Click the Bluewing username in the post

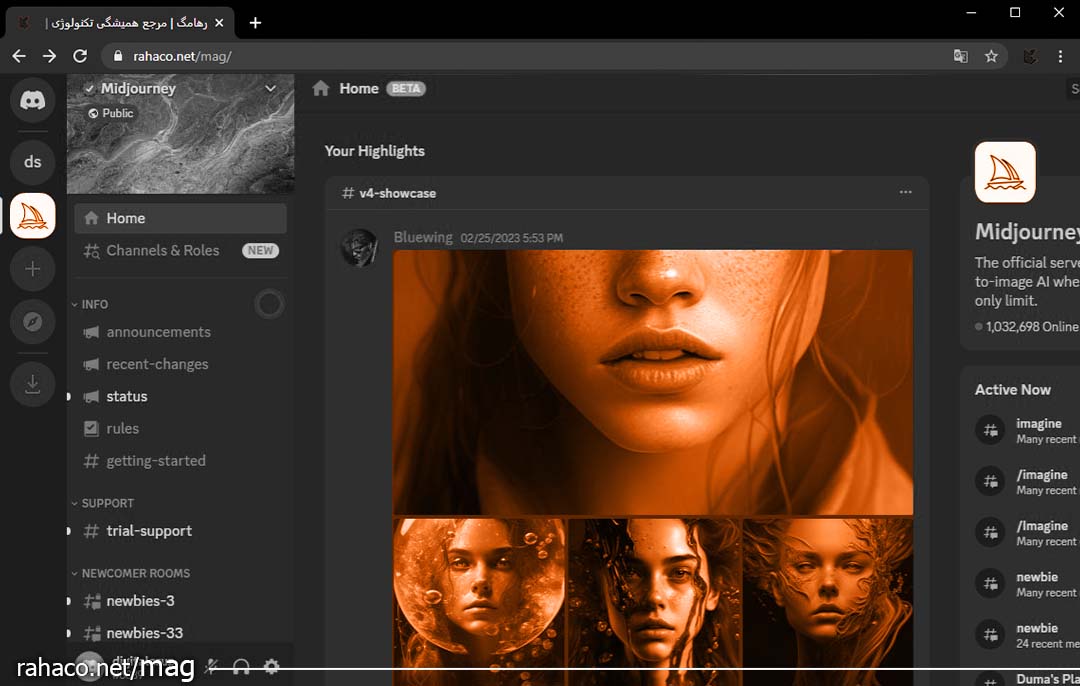(x=423, y=238)
